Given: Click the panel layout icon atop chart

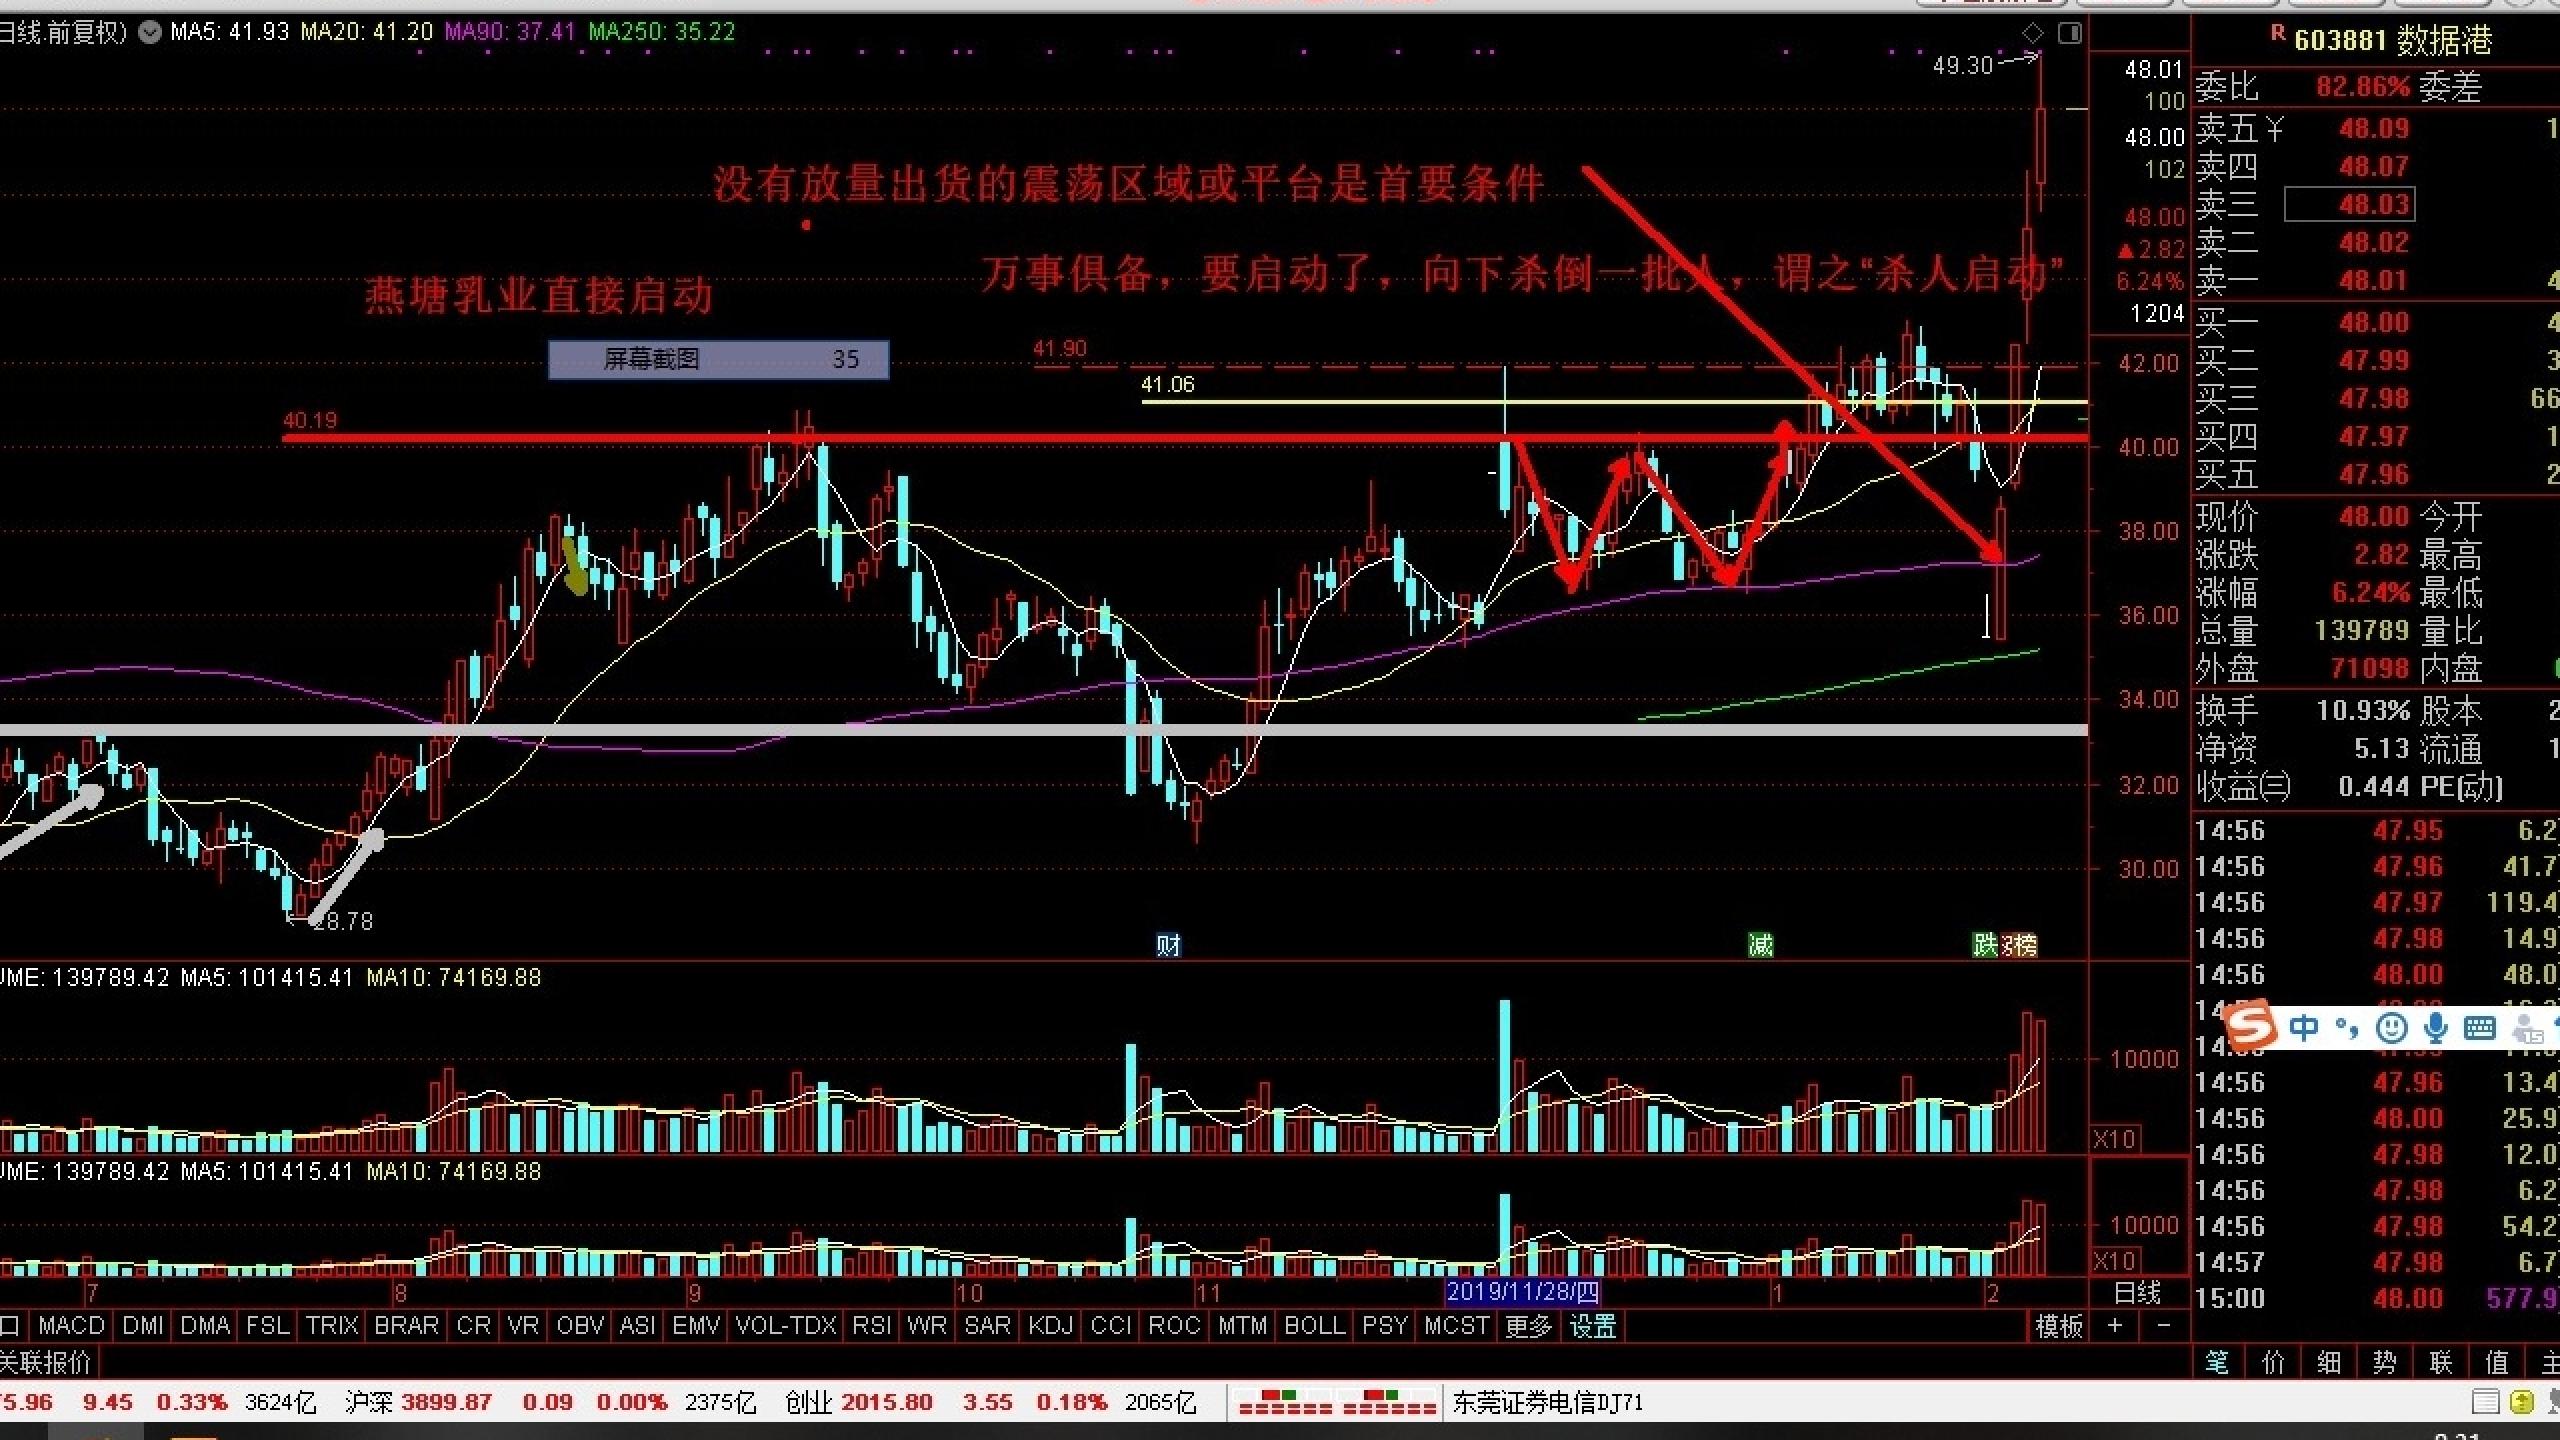Looking at the screenshot, I should [x=2070, y=33].
